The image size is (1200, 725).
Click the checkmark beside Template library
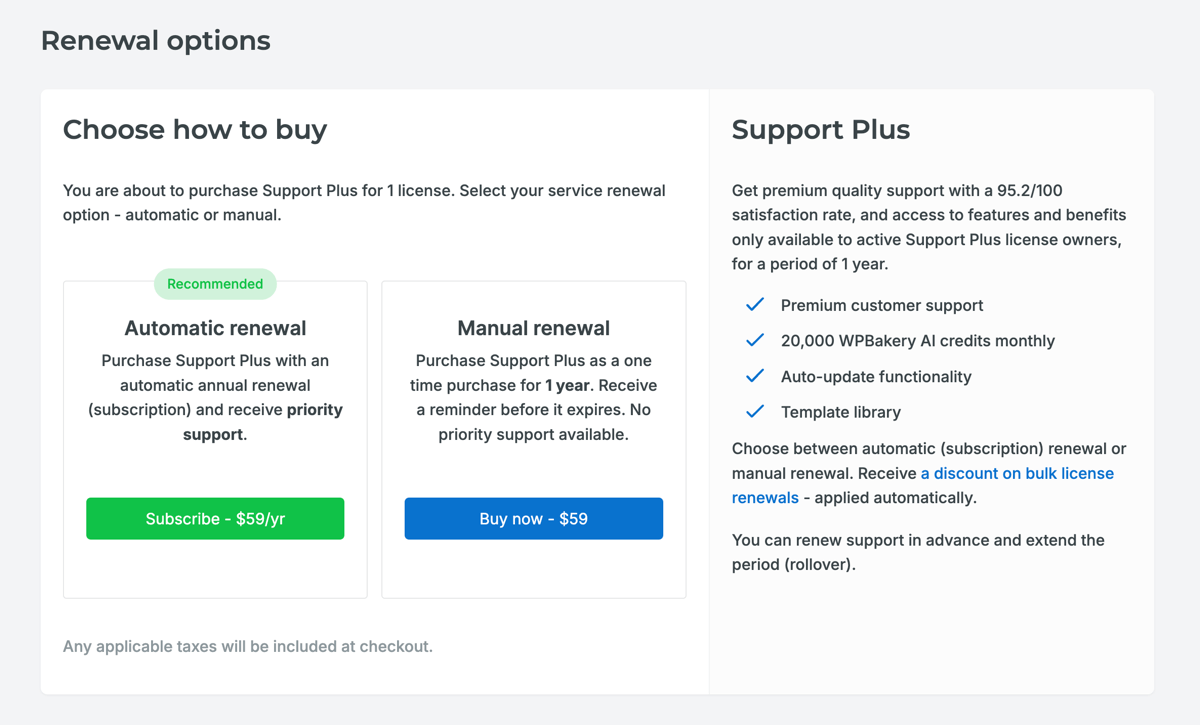755,412
